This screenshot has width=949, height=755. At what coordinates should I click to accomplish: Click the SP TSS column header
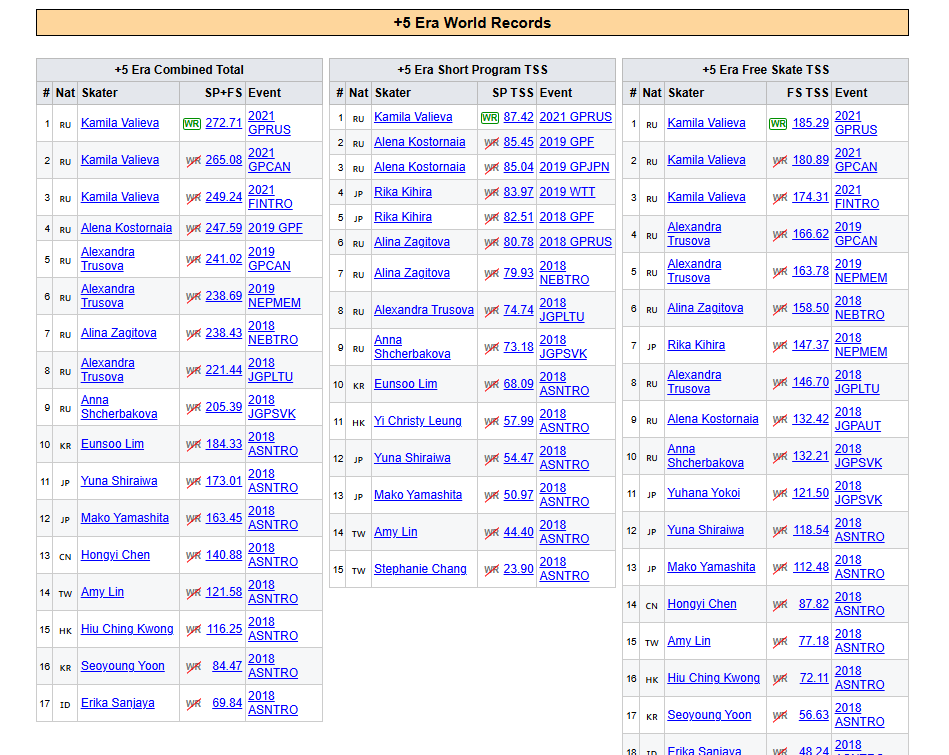(x=512, y=92)
